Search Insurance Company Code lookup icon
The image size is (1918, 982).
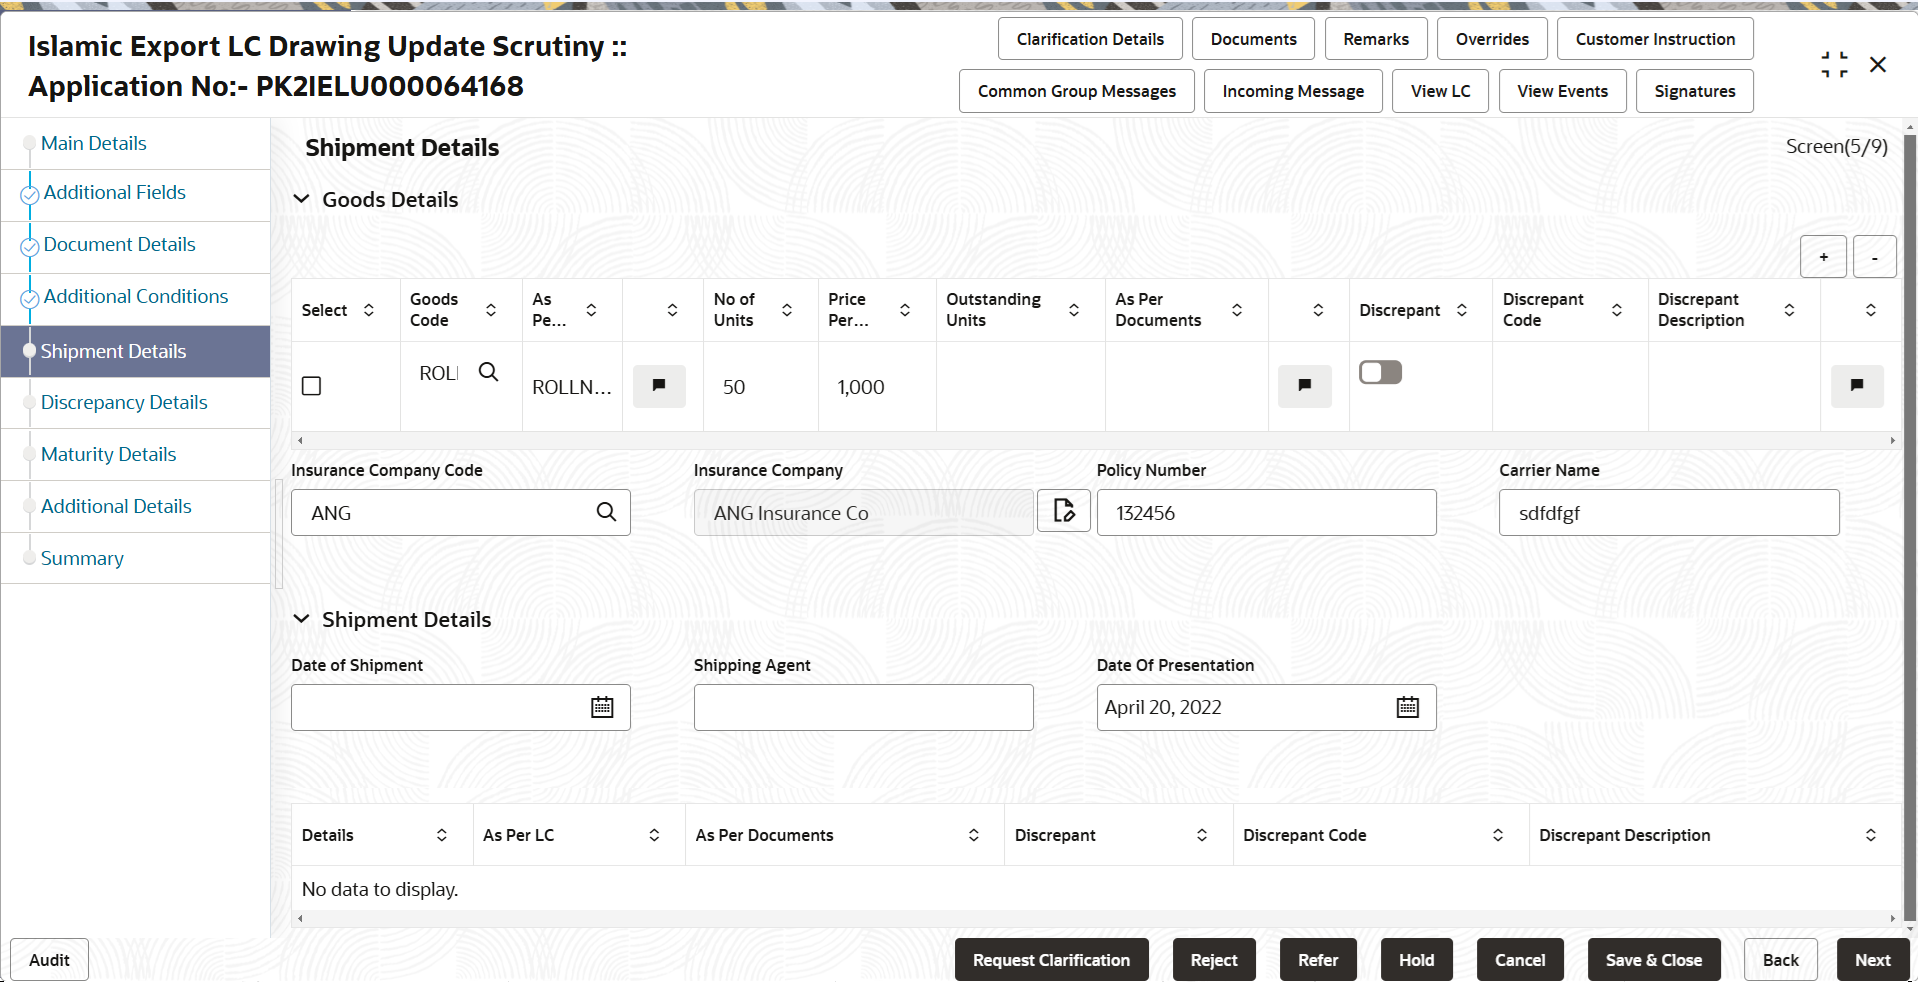(x=606, y=512)
